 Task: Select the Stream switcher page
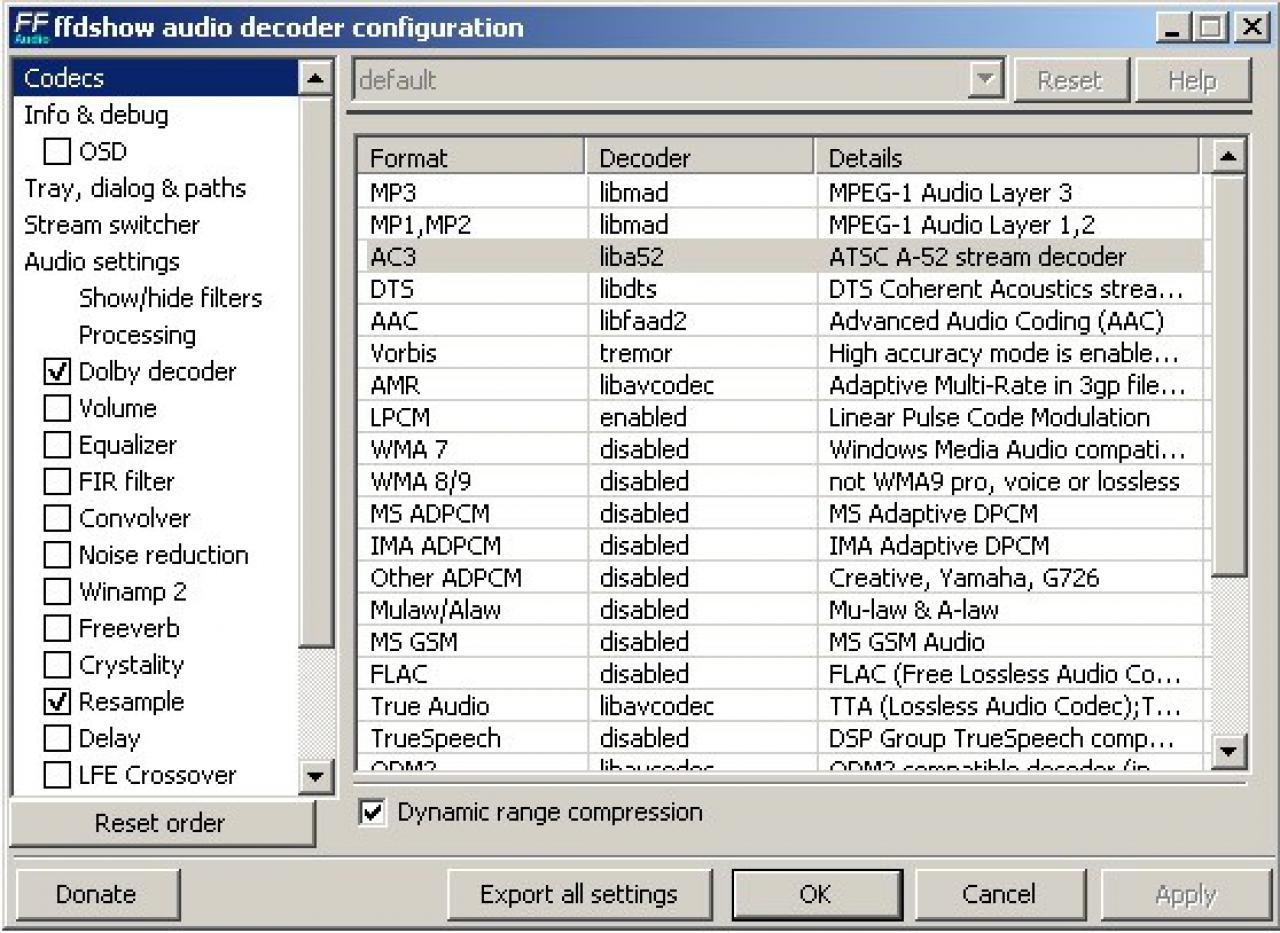coord(111,225)
